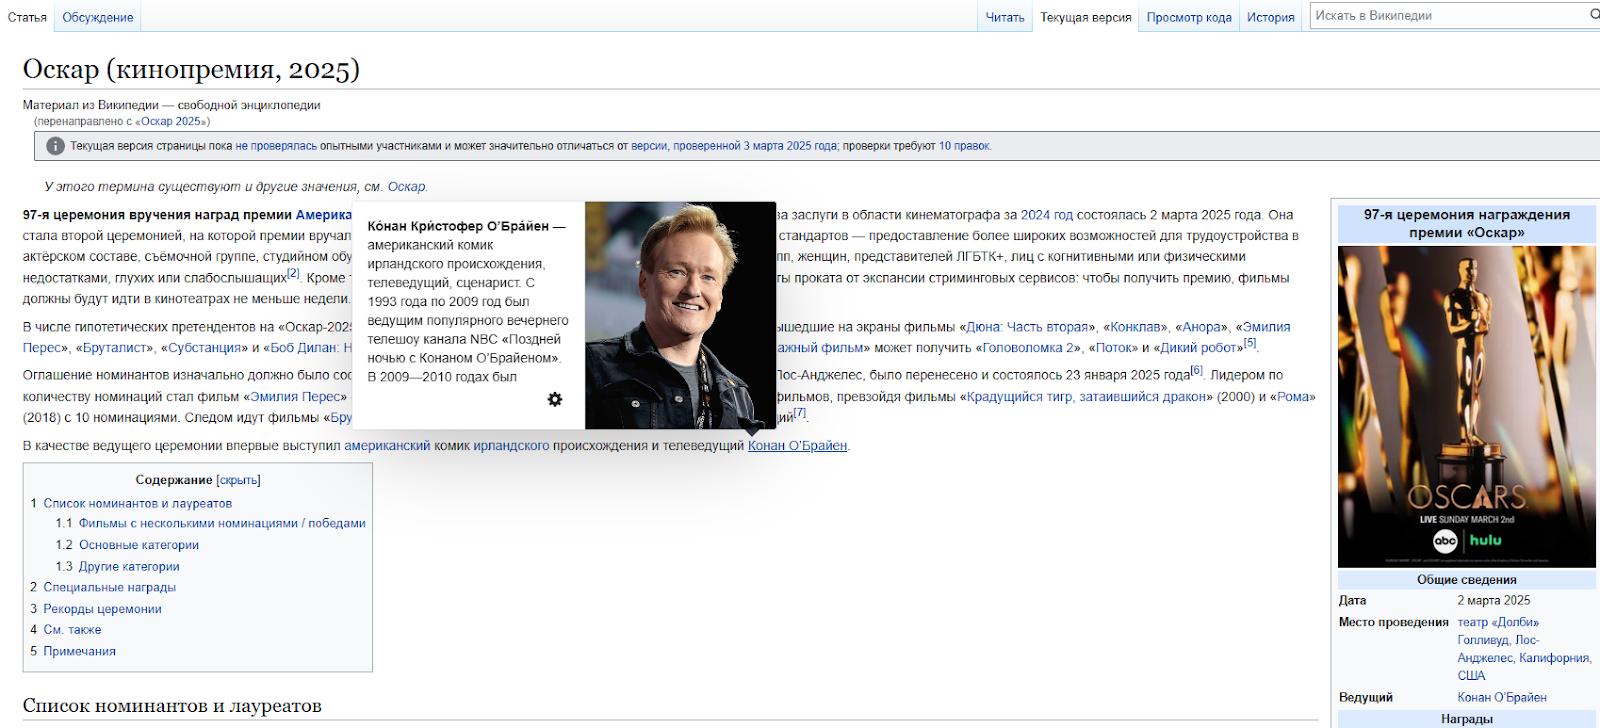The height and width of the screenshot is (728, 1600).
Task: Open the Oscars poster image
Action: click(x=1466, y=406)
